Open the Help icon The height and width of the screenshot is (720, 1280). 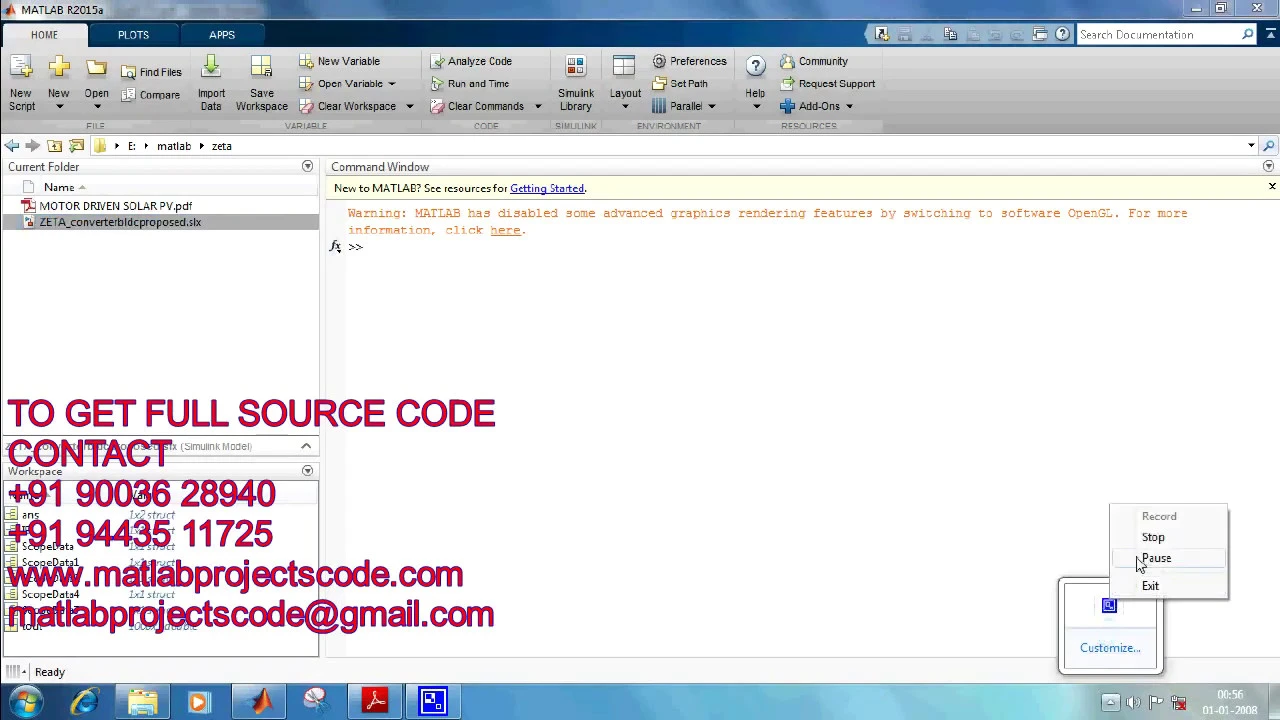pyautogui.click(x=755, y=66)
